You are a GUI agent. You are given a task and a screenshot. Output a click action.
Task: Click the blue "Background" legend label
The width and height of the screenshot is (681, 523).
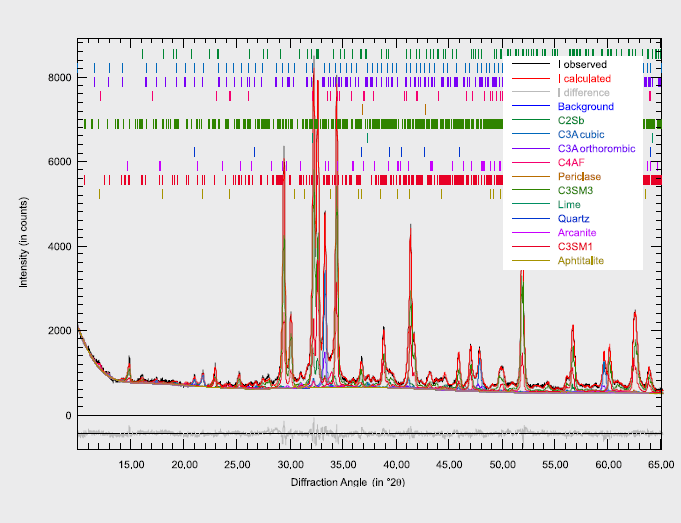coord(585,106)
